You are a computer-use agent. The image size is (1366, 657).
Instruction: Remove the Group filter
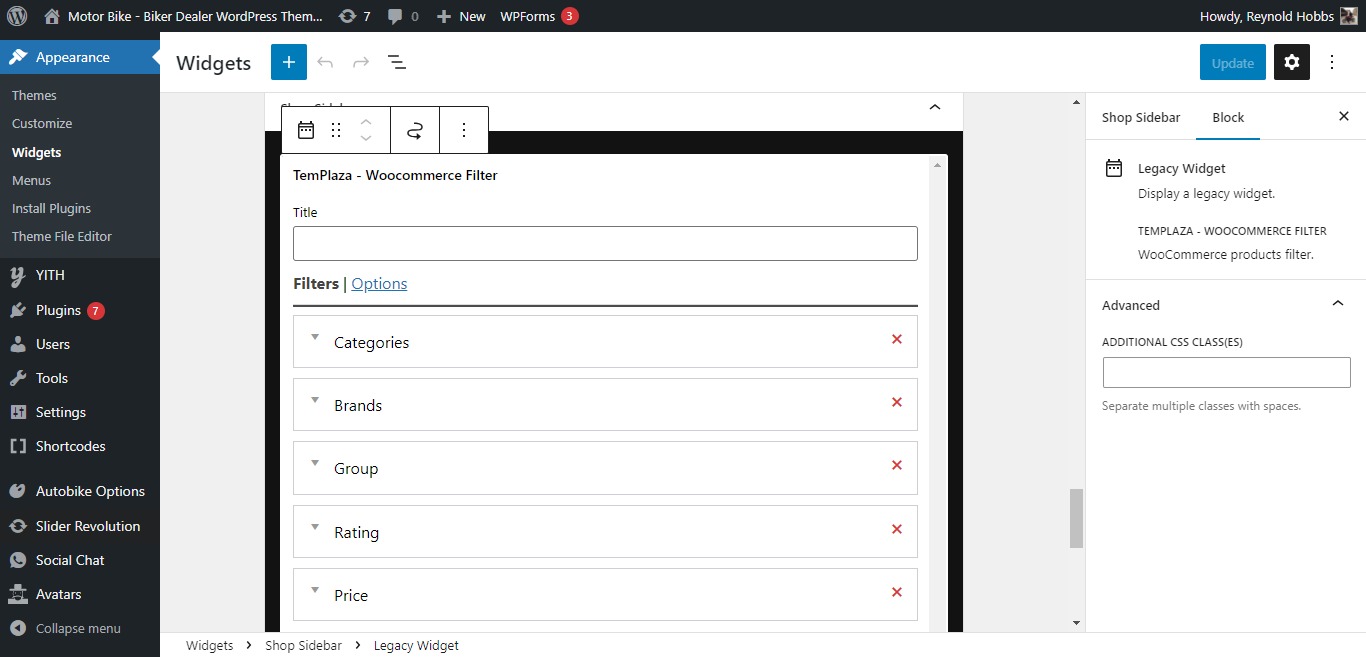point(897,465)
